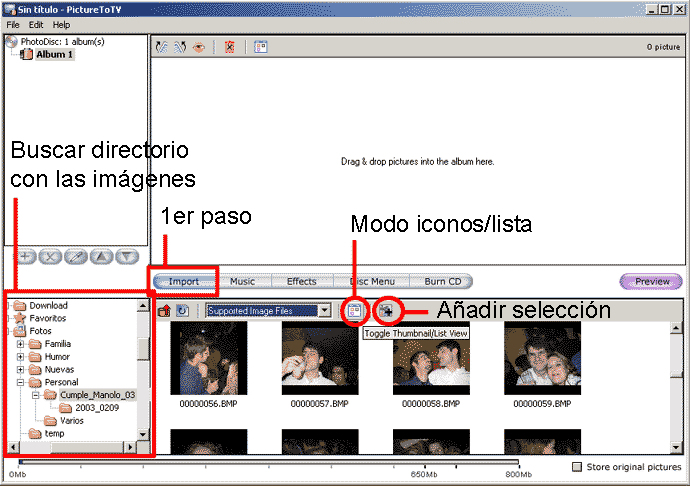The height and width of the screenshot is (486, 690).
Task: Move album up with the up-arrow button
Action: pyautogui.click(x=102, y=256)
